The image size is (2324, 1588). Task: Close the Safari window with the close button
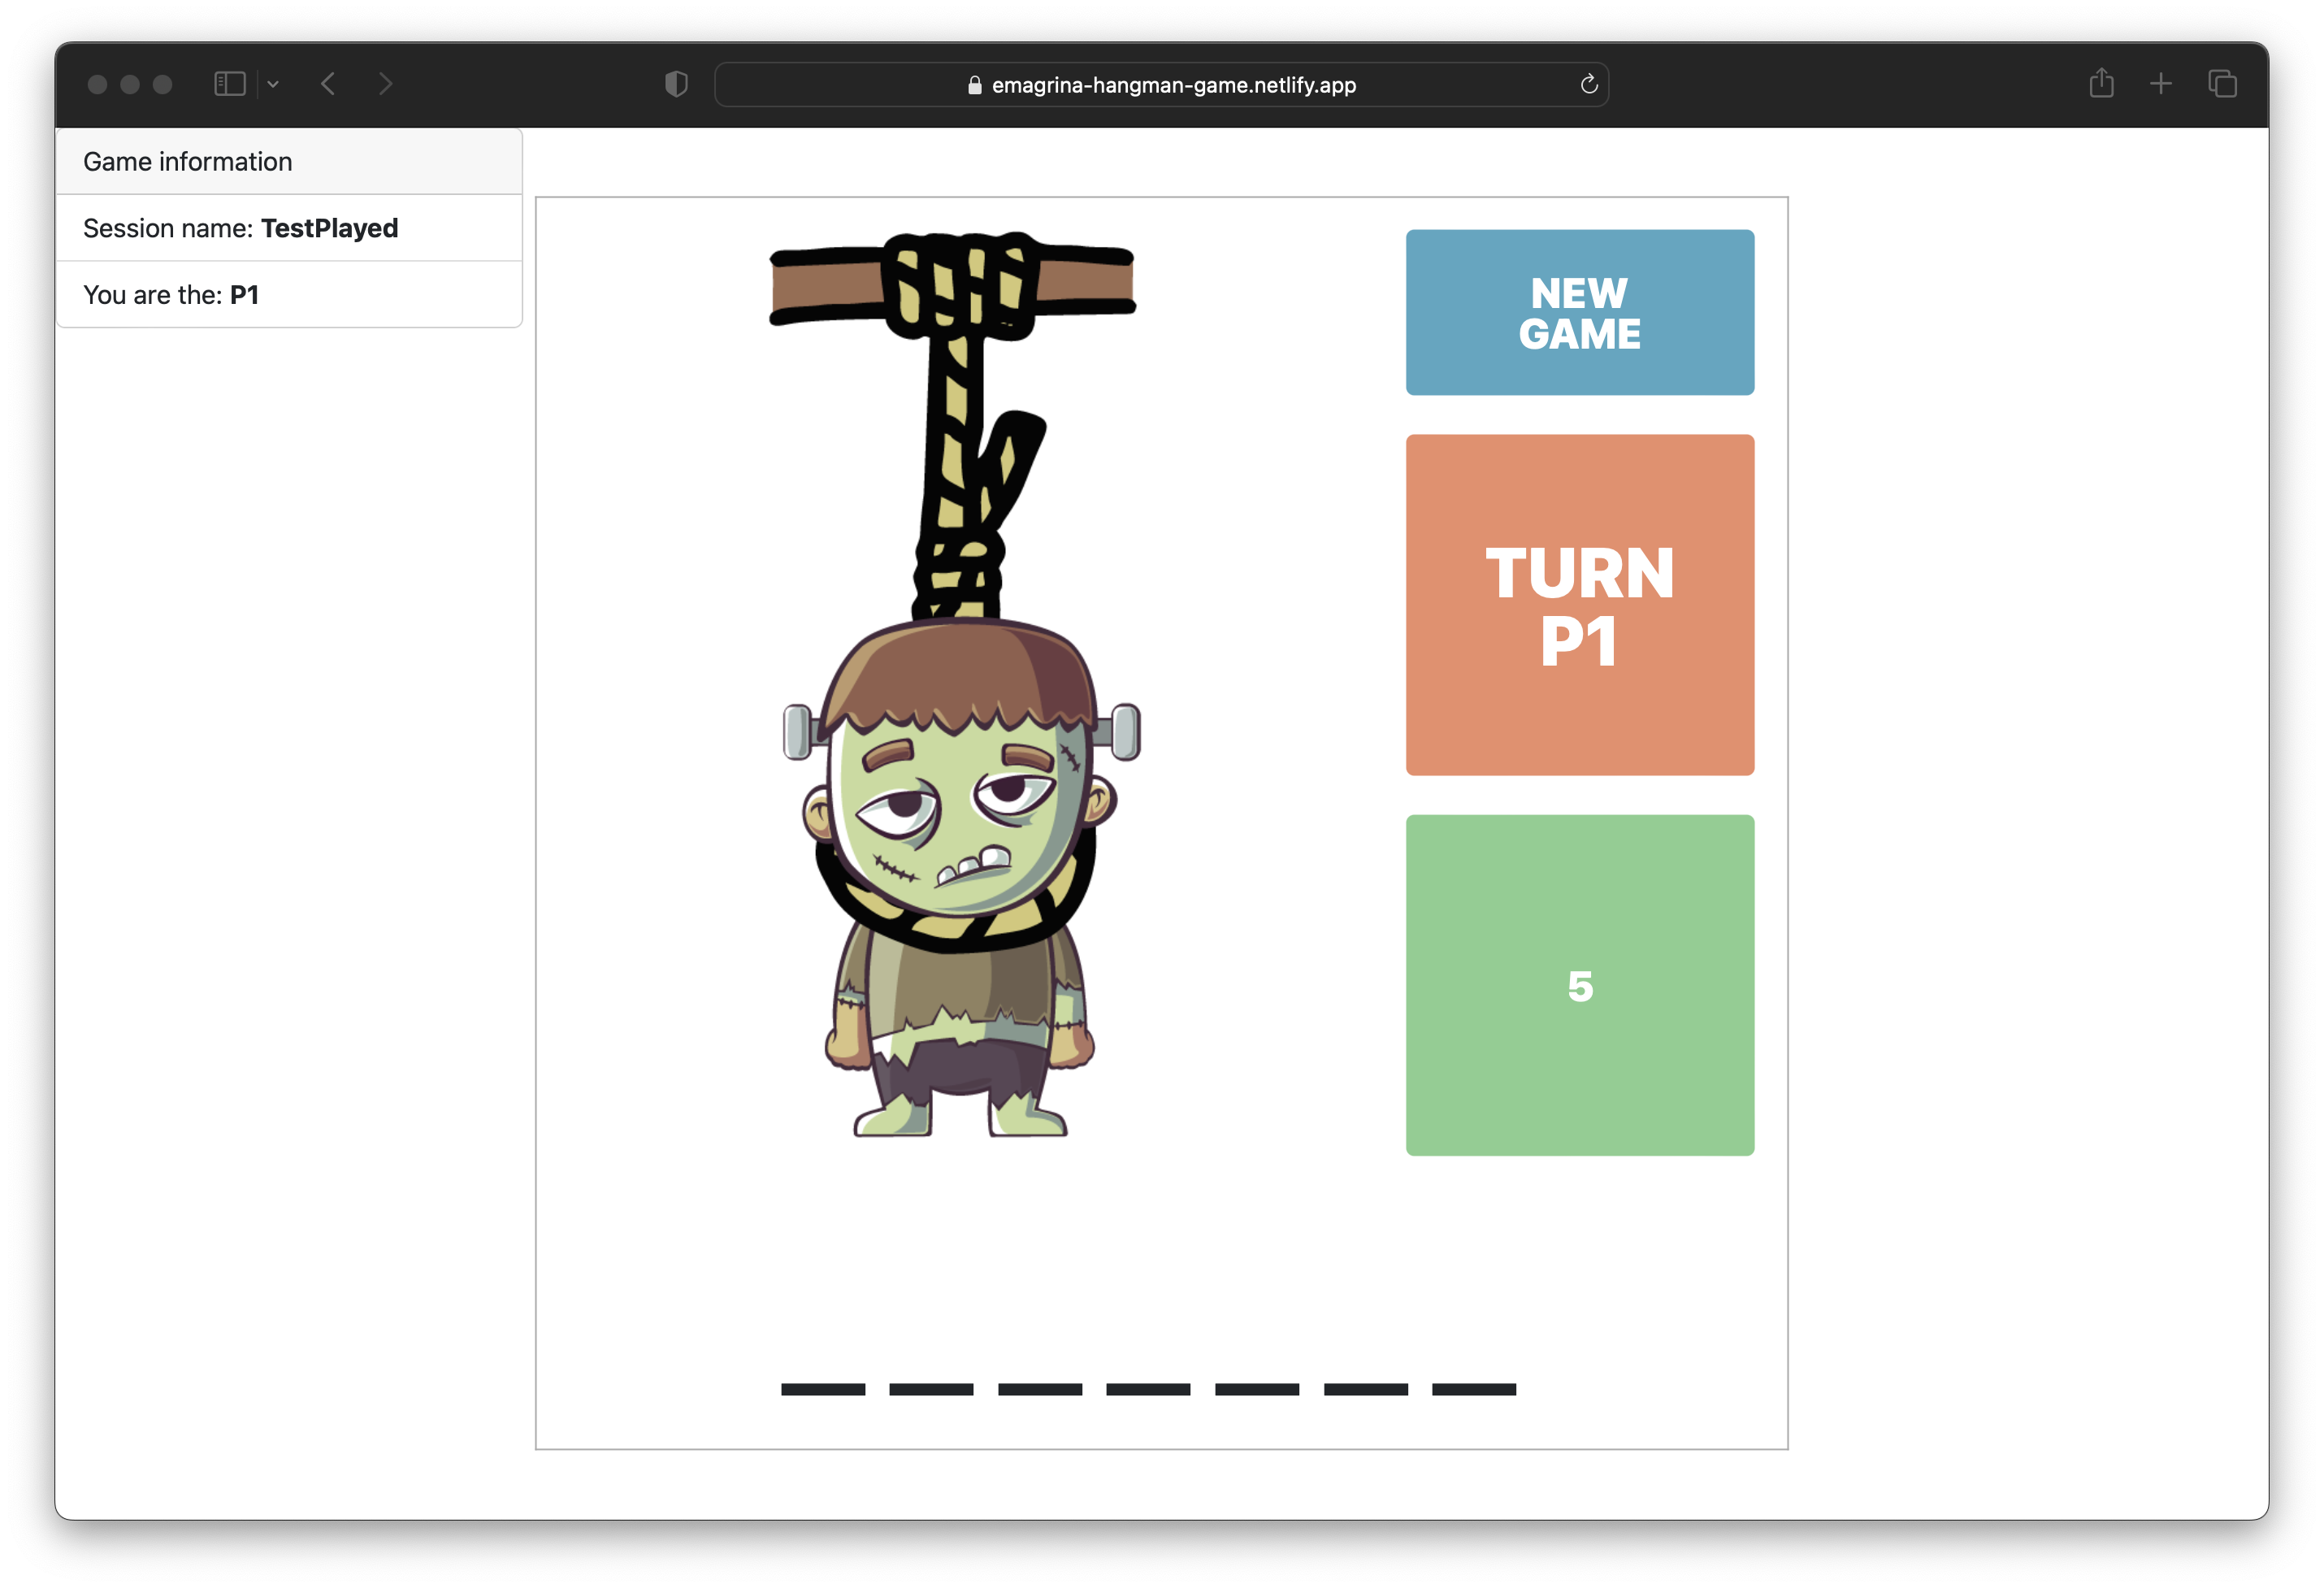pos(98,85)
